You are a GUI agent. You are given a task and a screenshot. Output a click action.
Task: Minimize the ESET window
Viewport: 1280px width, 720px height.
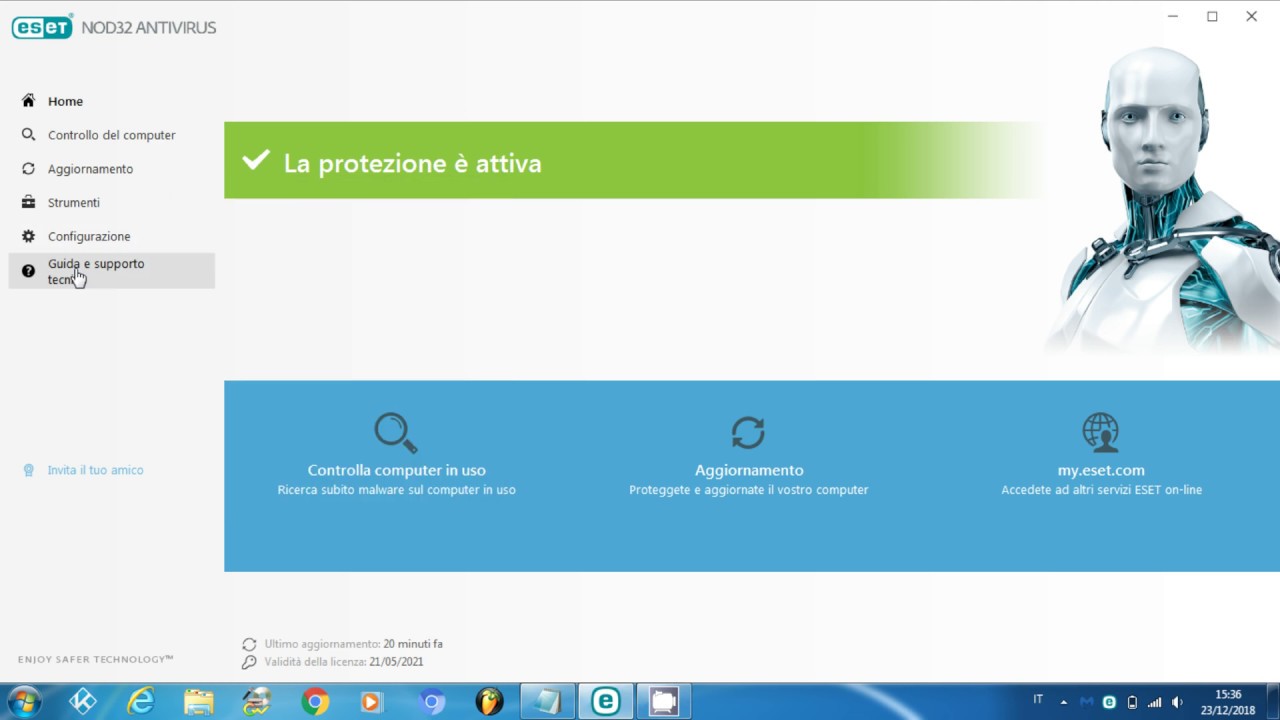pyautogui.click(x=1174, y=16)
